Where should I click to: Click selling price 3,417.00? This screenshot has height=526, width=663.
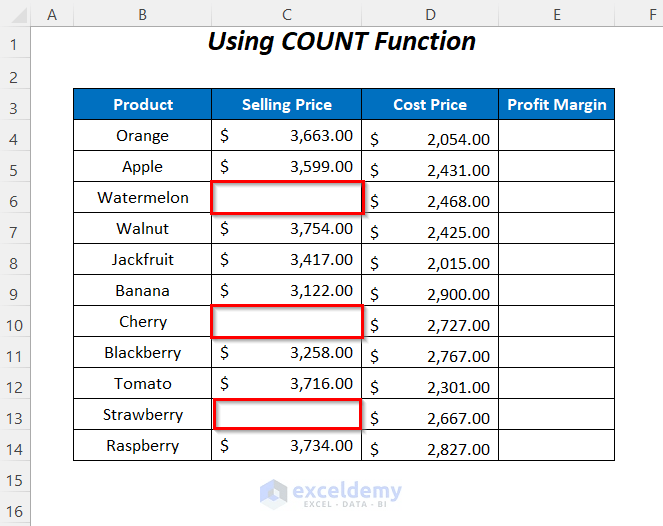pyautogui.click(x=287, y=259)
